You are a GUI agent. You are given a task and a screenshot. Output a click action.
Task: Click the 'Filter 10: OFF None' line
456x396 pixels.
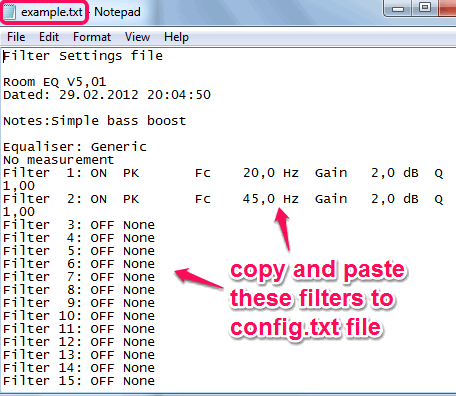(x=79, y=316)
